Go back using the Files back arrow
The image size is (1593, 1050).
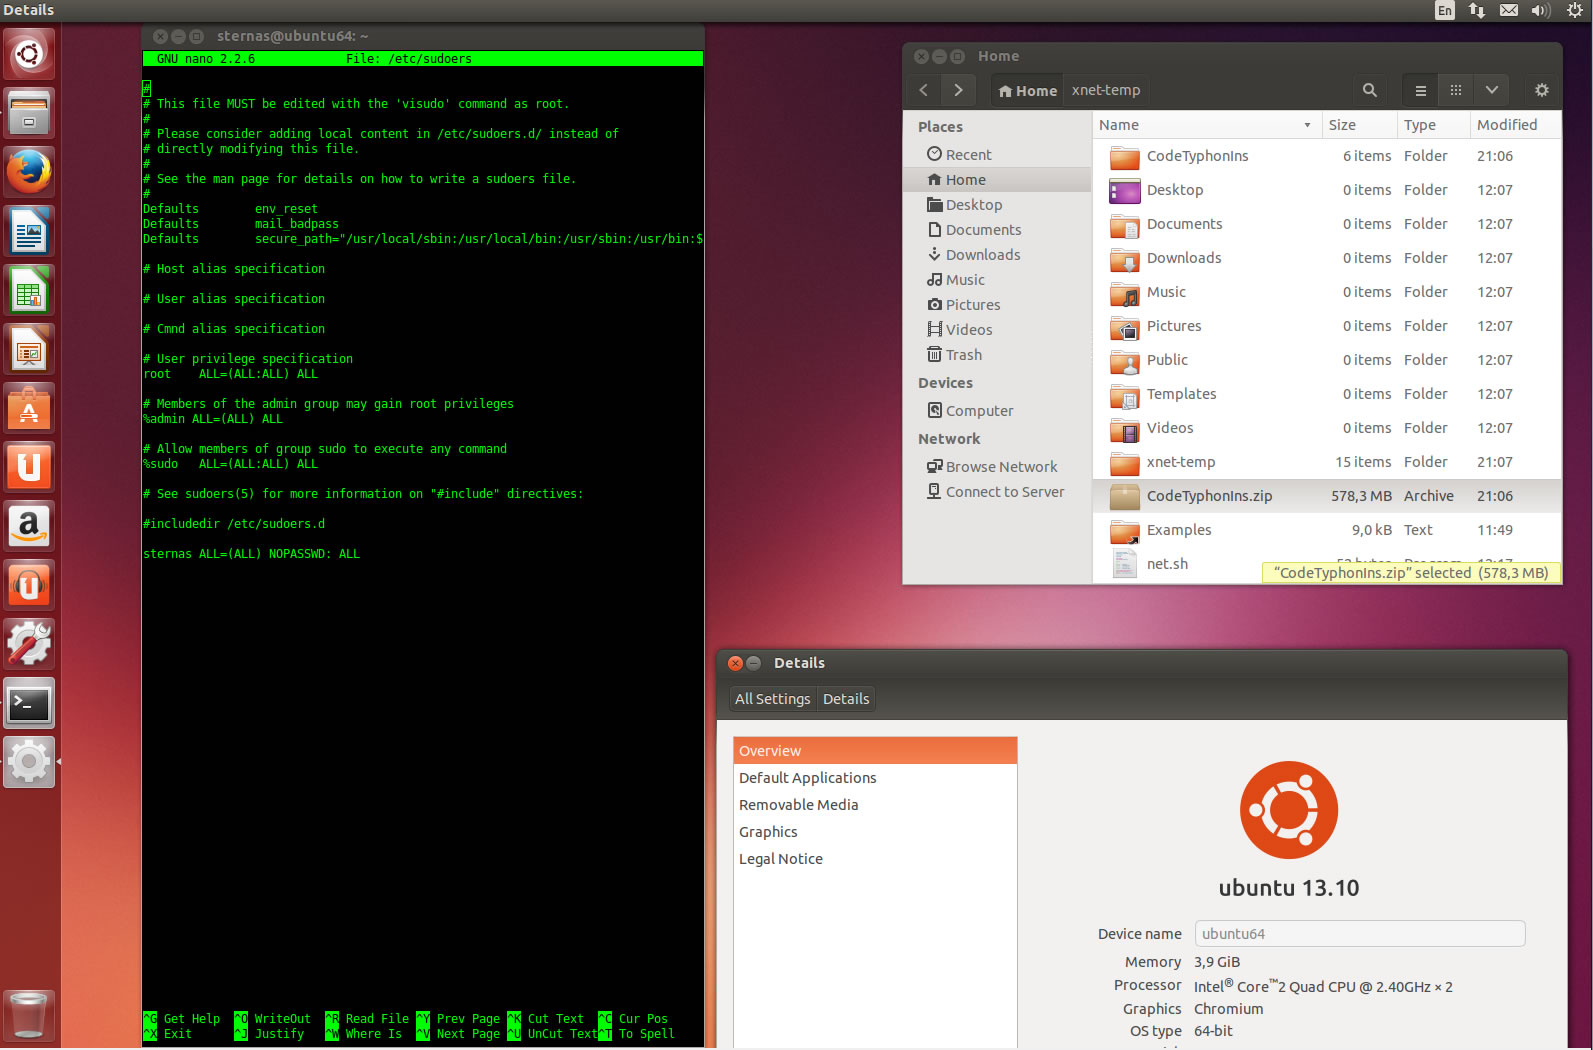pos(924,90)
